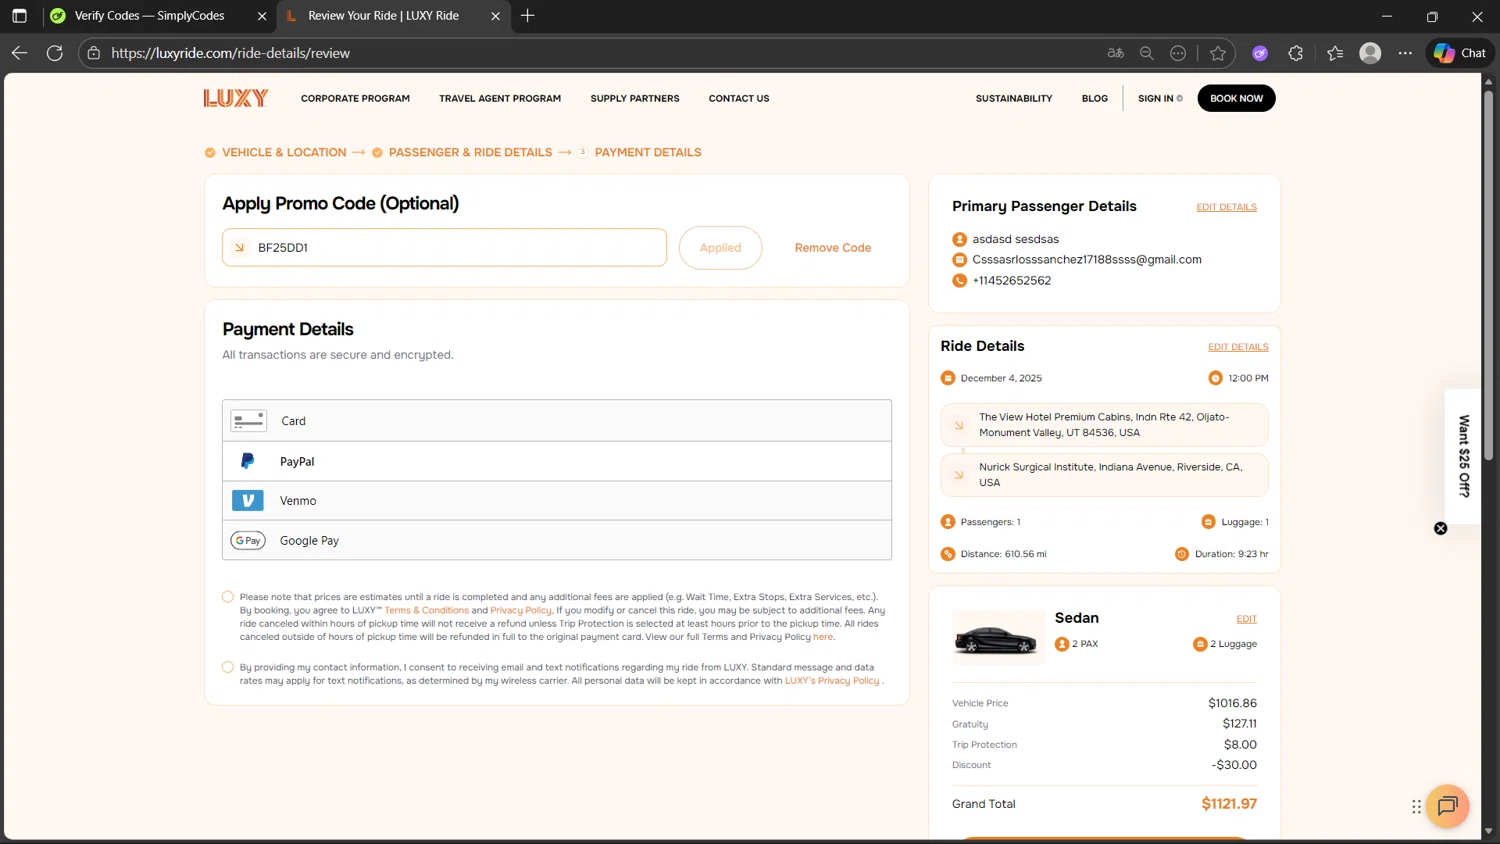
Task: Go to Vehicle & Location step
Action: [x=284, y=152]
